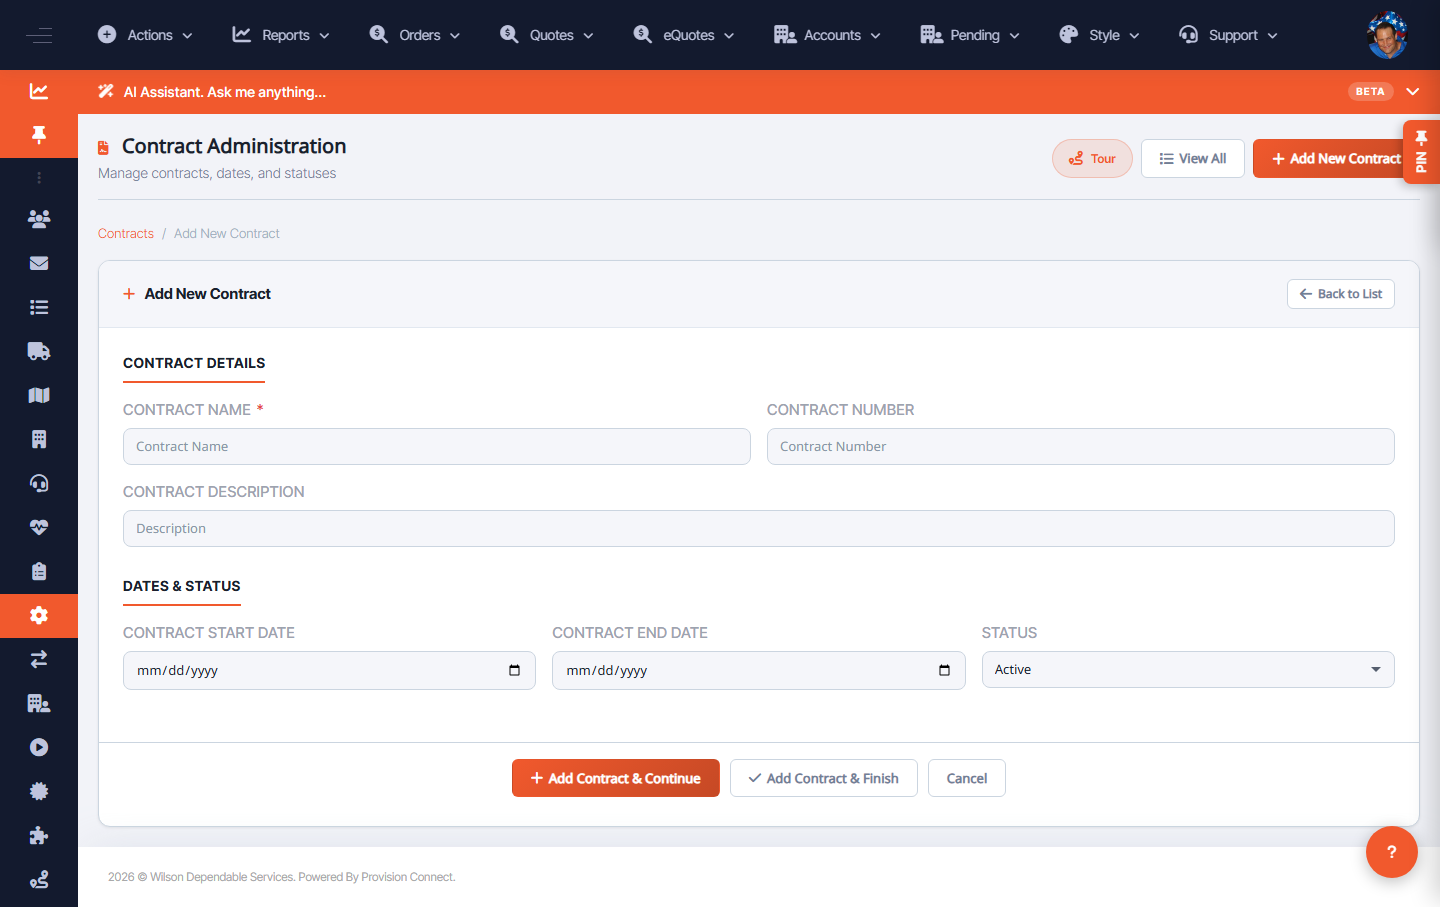Open the office building sidebar icon
This screenshot has width=1440, height=907.
pyautogui.click(x=39, y=439)
